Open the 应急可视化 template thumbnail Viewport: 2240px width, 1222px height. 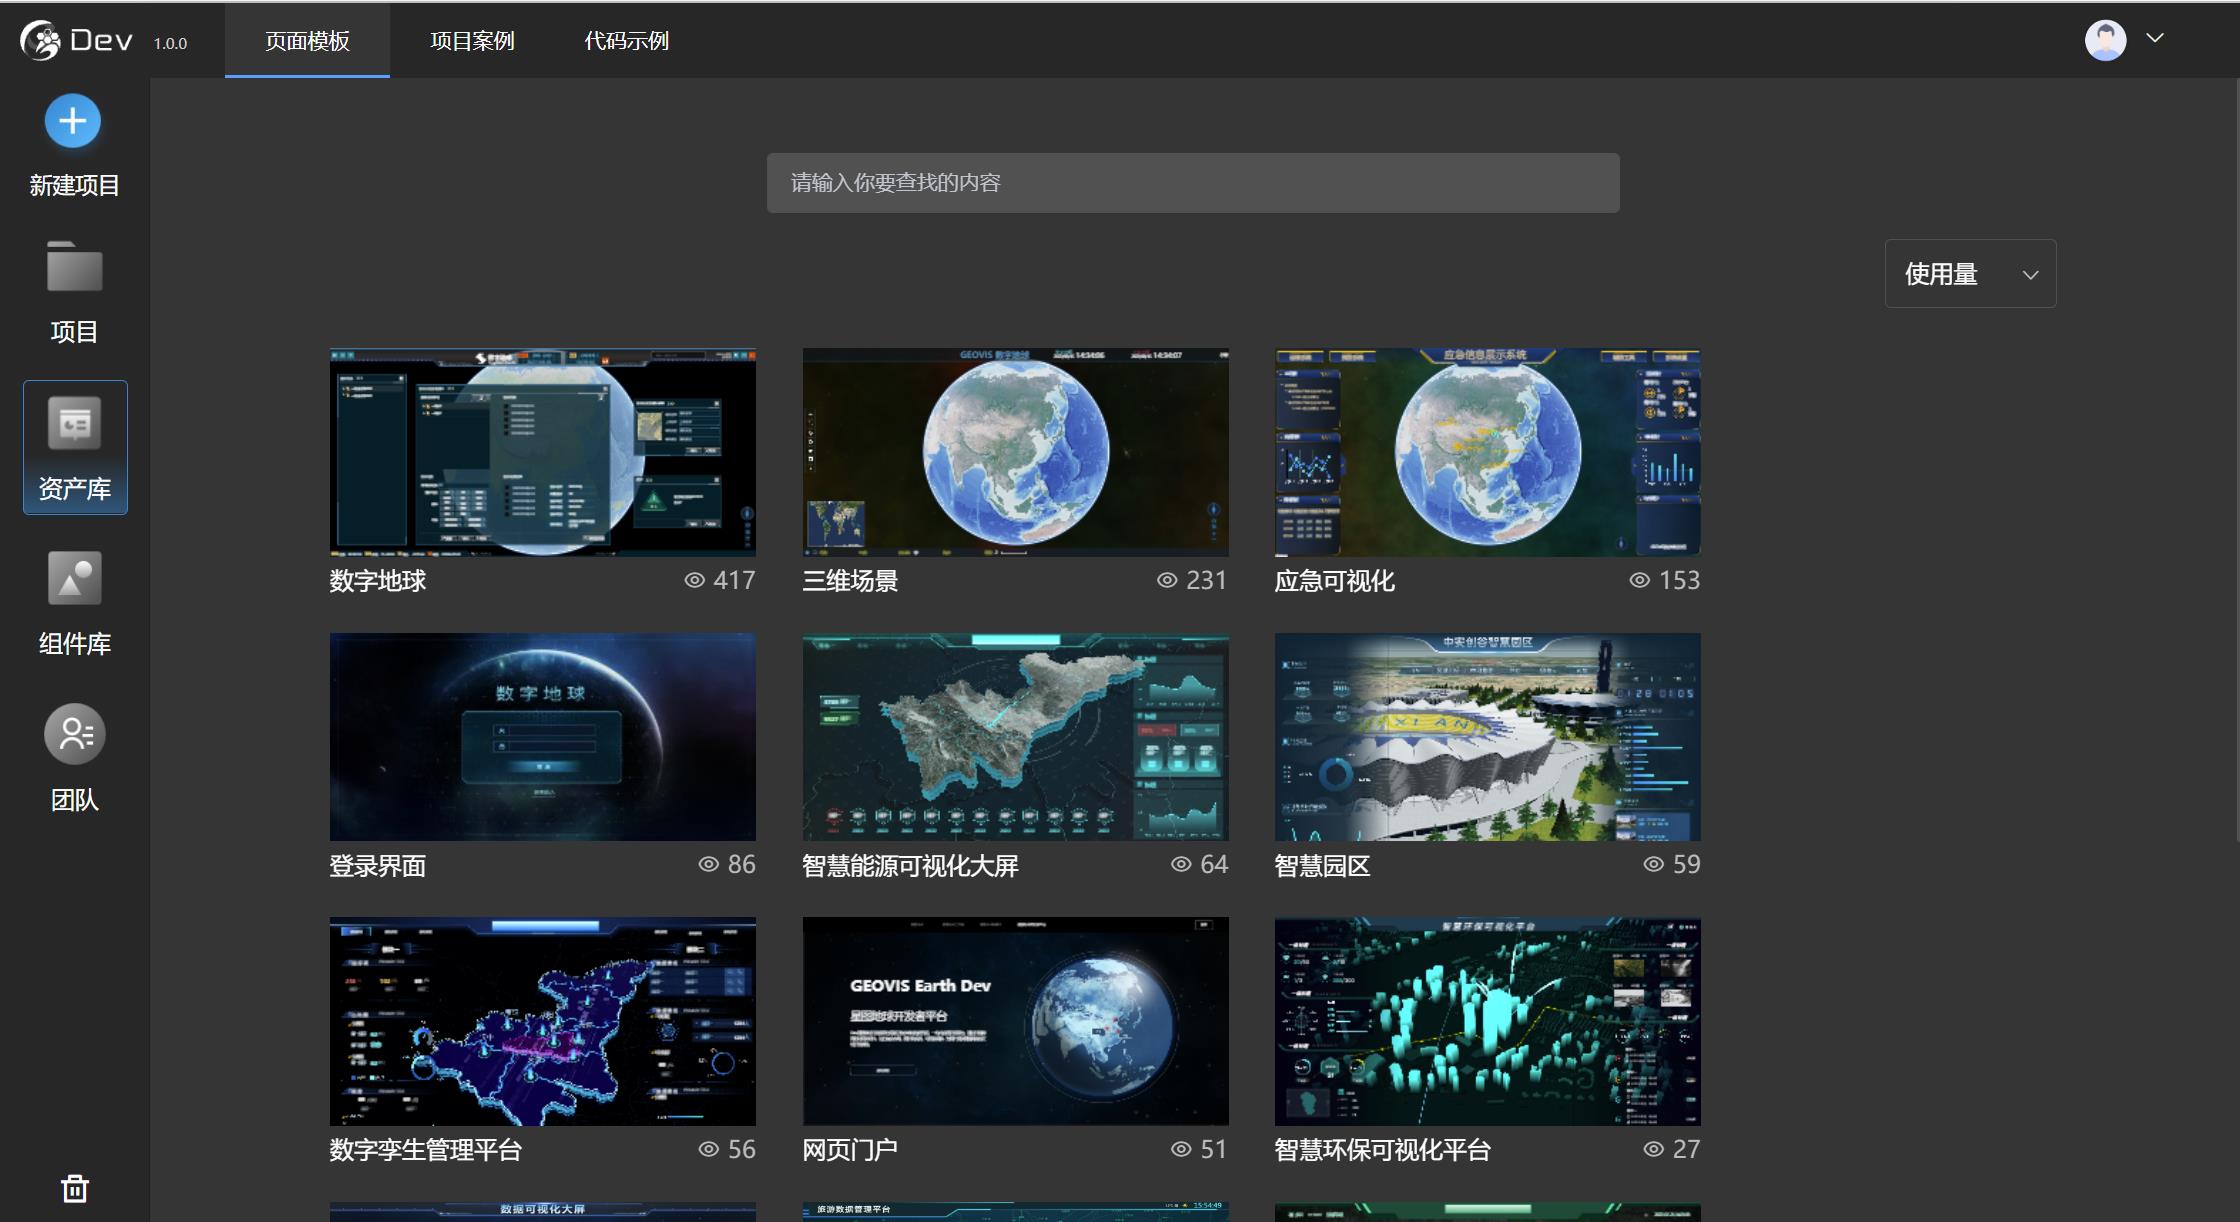coord(1487,452)
